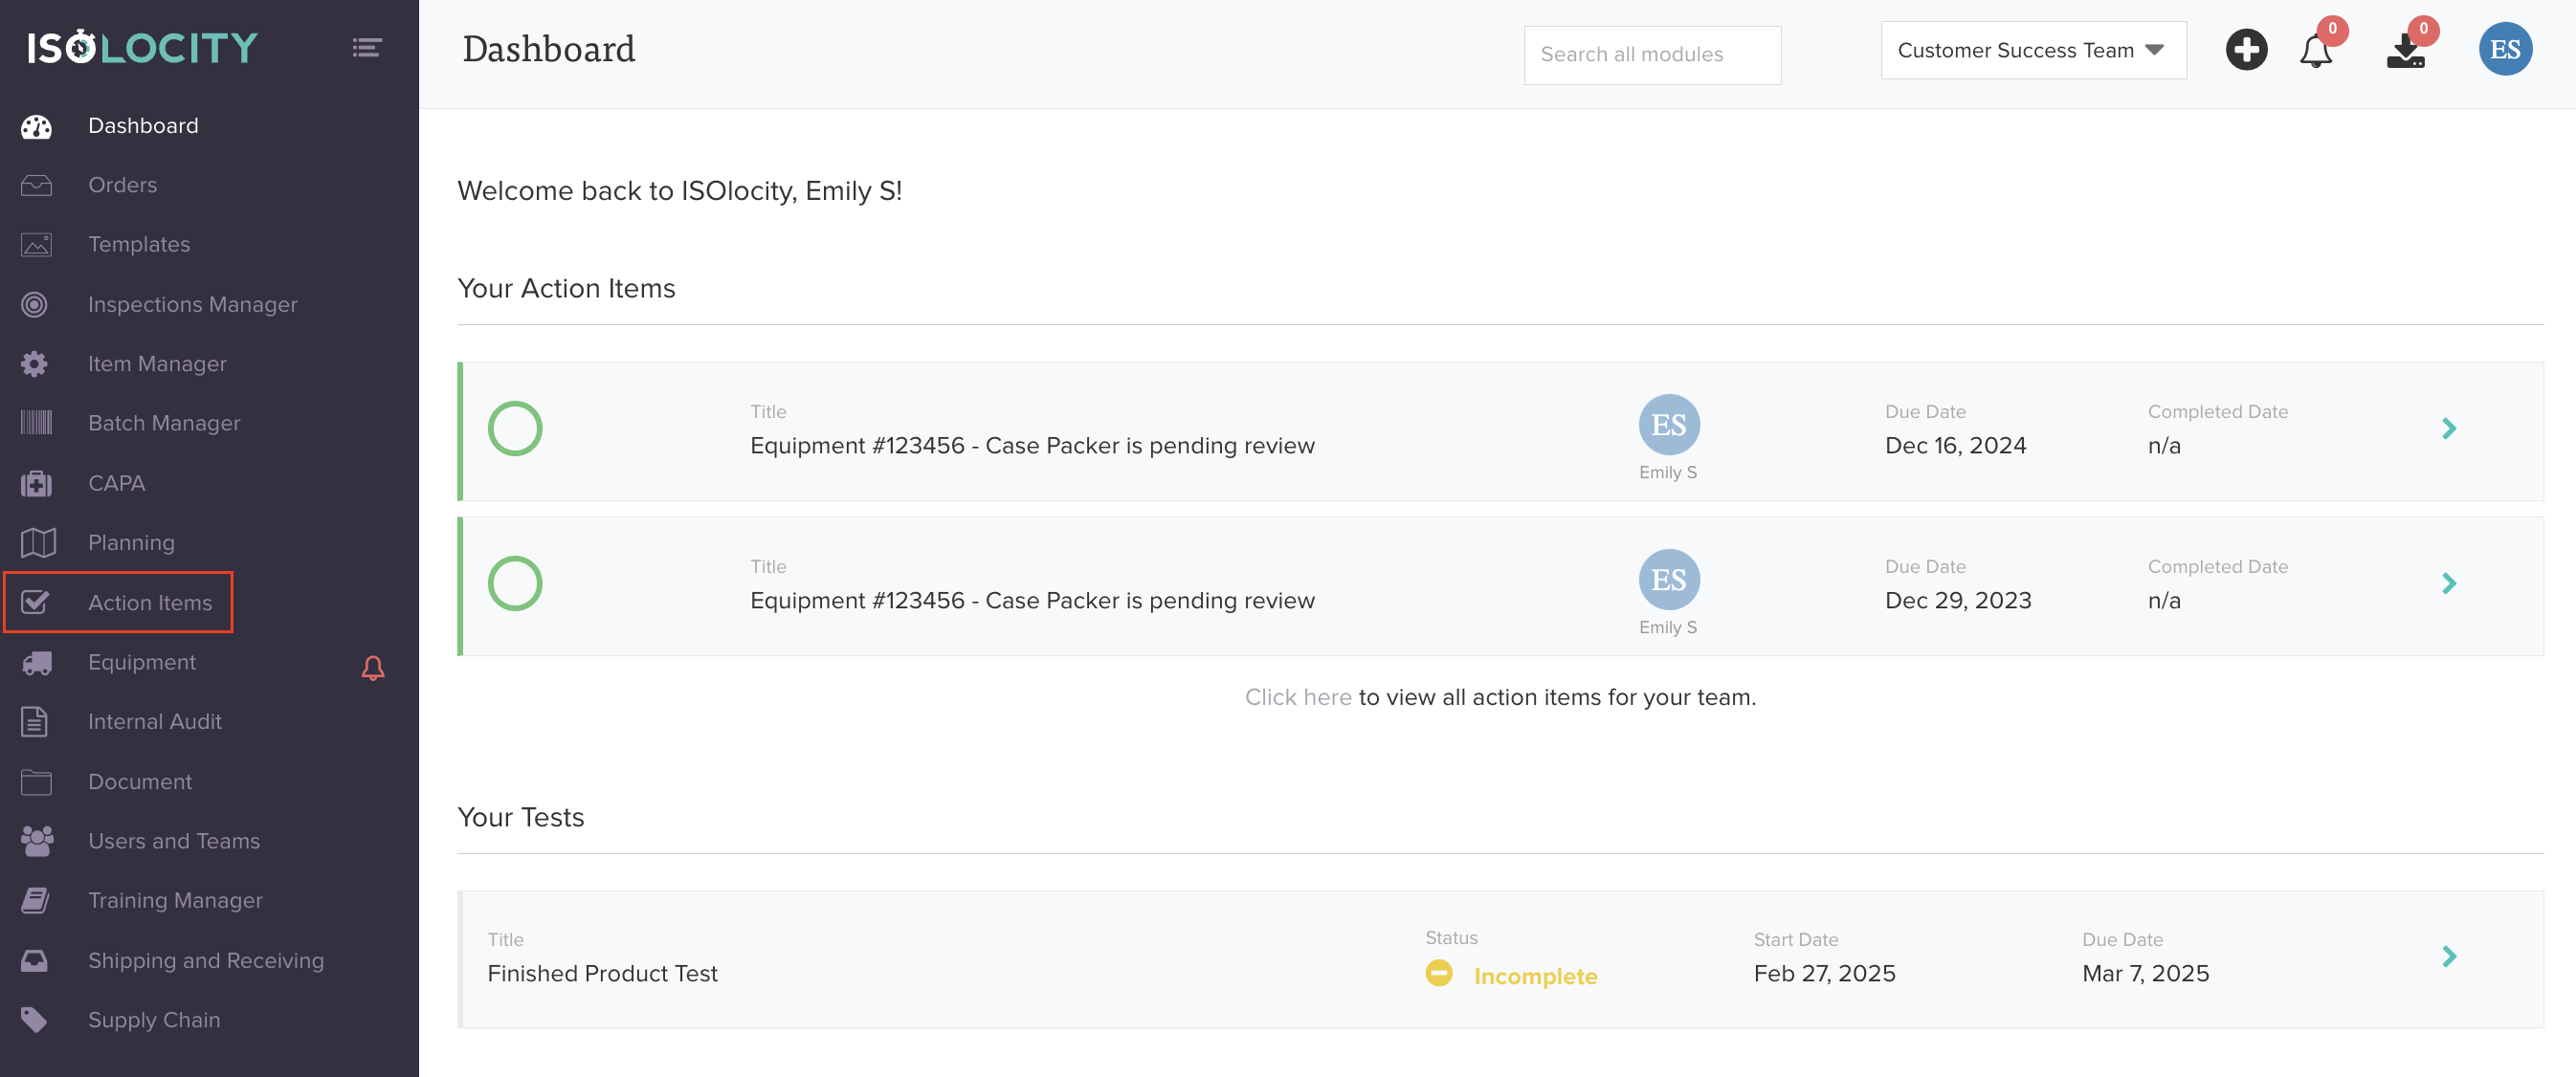
Task: Click the CAPA medical kit icon
Action: pyautogui.click(x=36, y=484)
